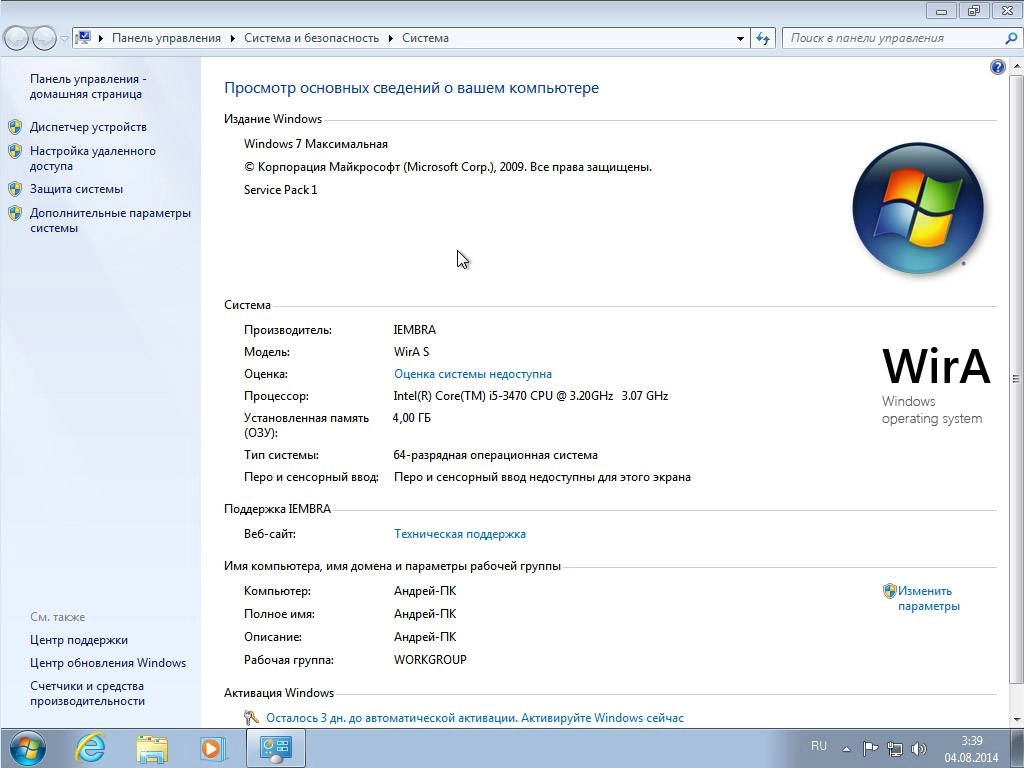Image resolution: width=1024 pixels, height=768 pixels.
Task: Select the manufacturer value IEMBRA
Action: pyautogui.click(x=415, y=330)
